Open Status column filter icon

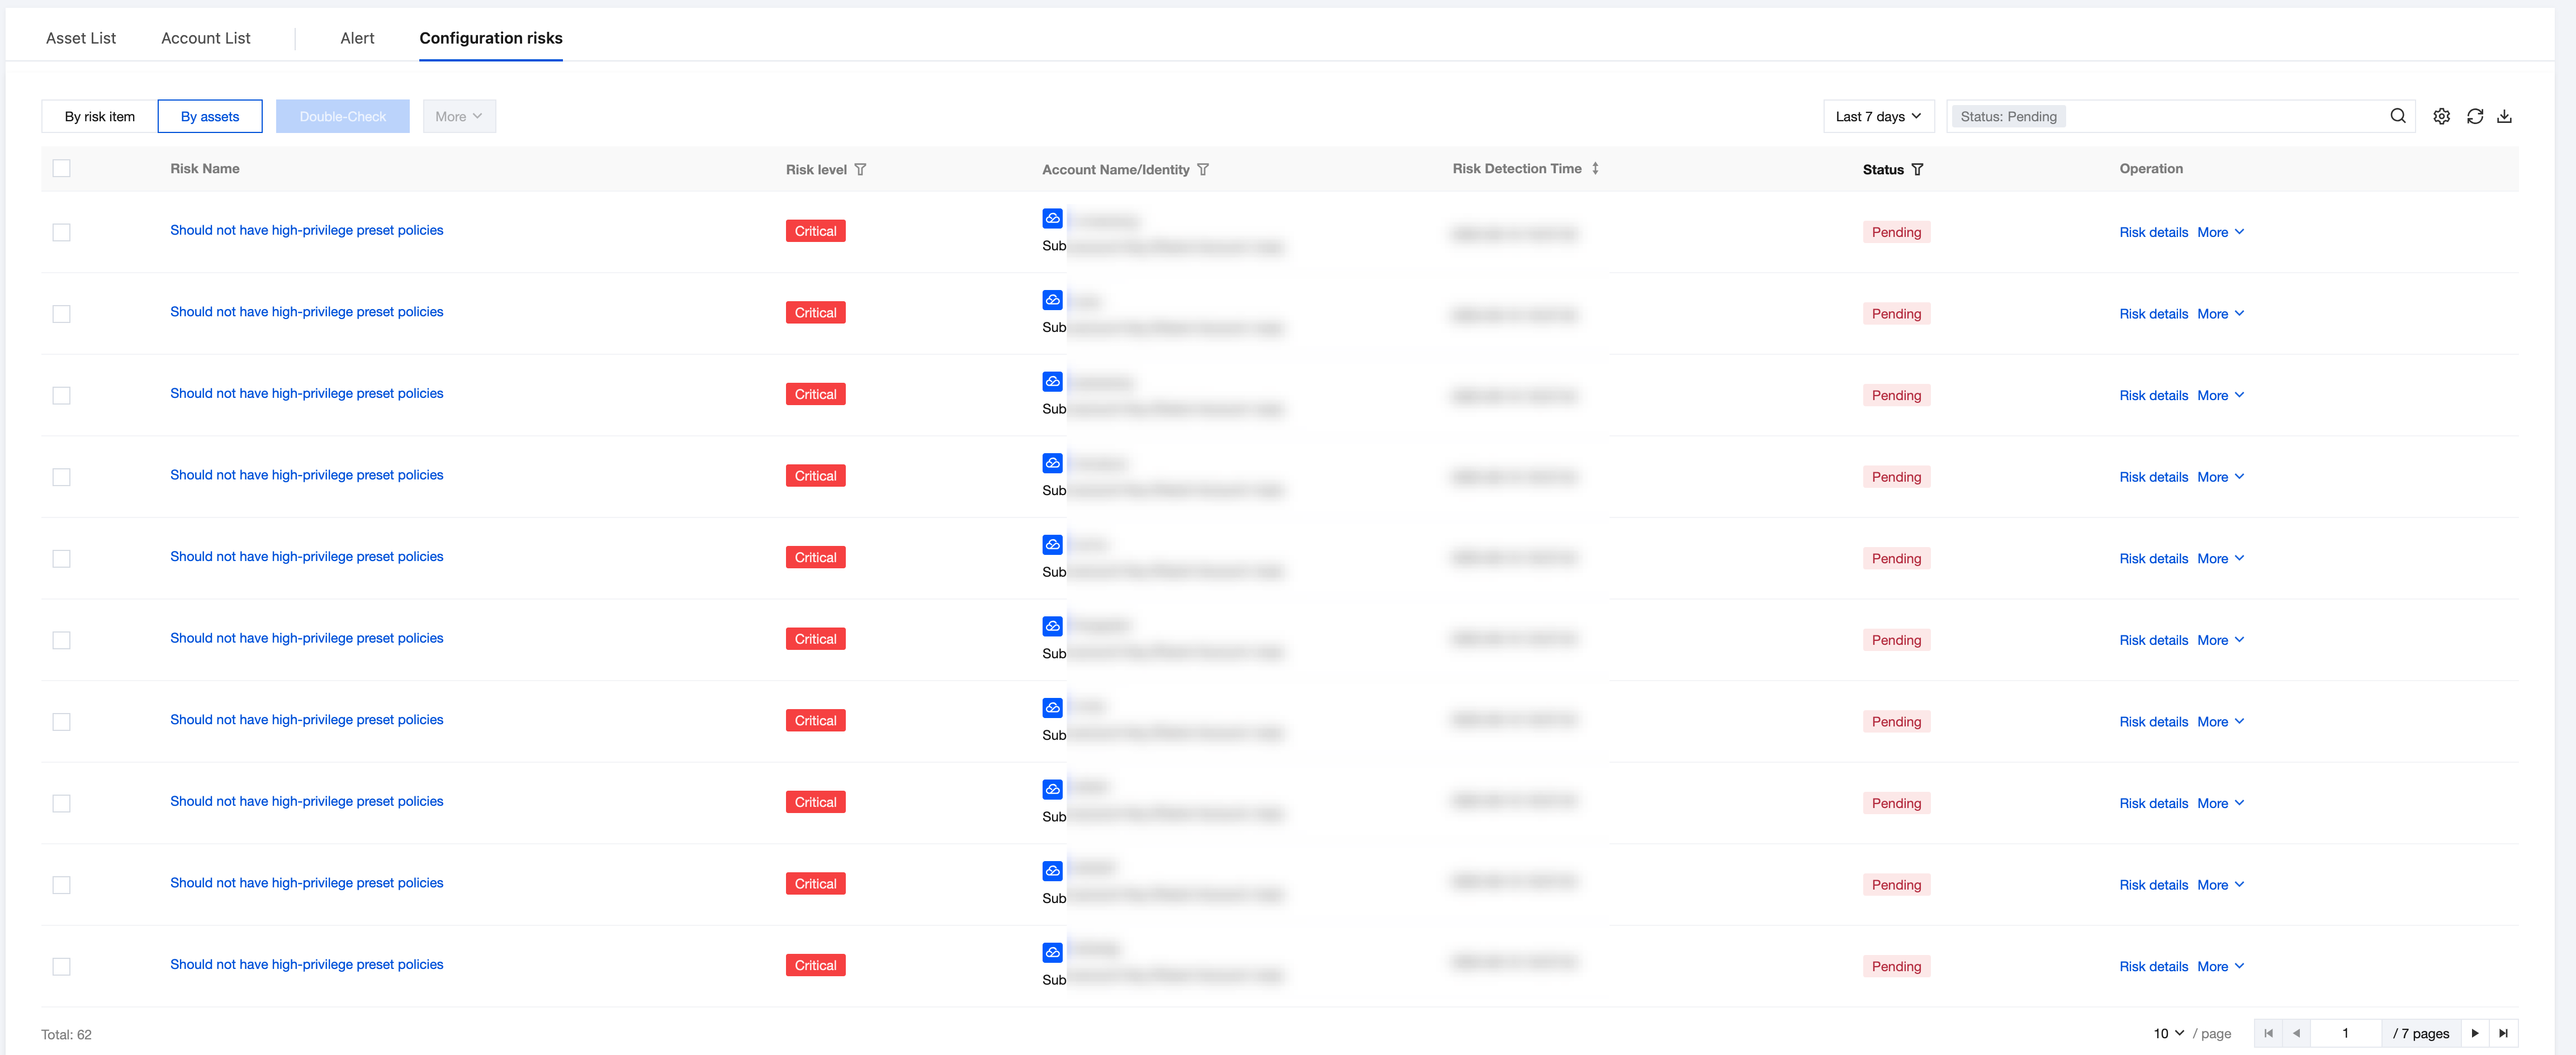point(1917,170)
